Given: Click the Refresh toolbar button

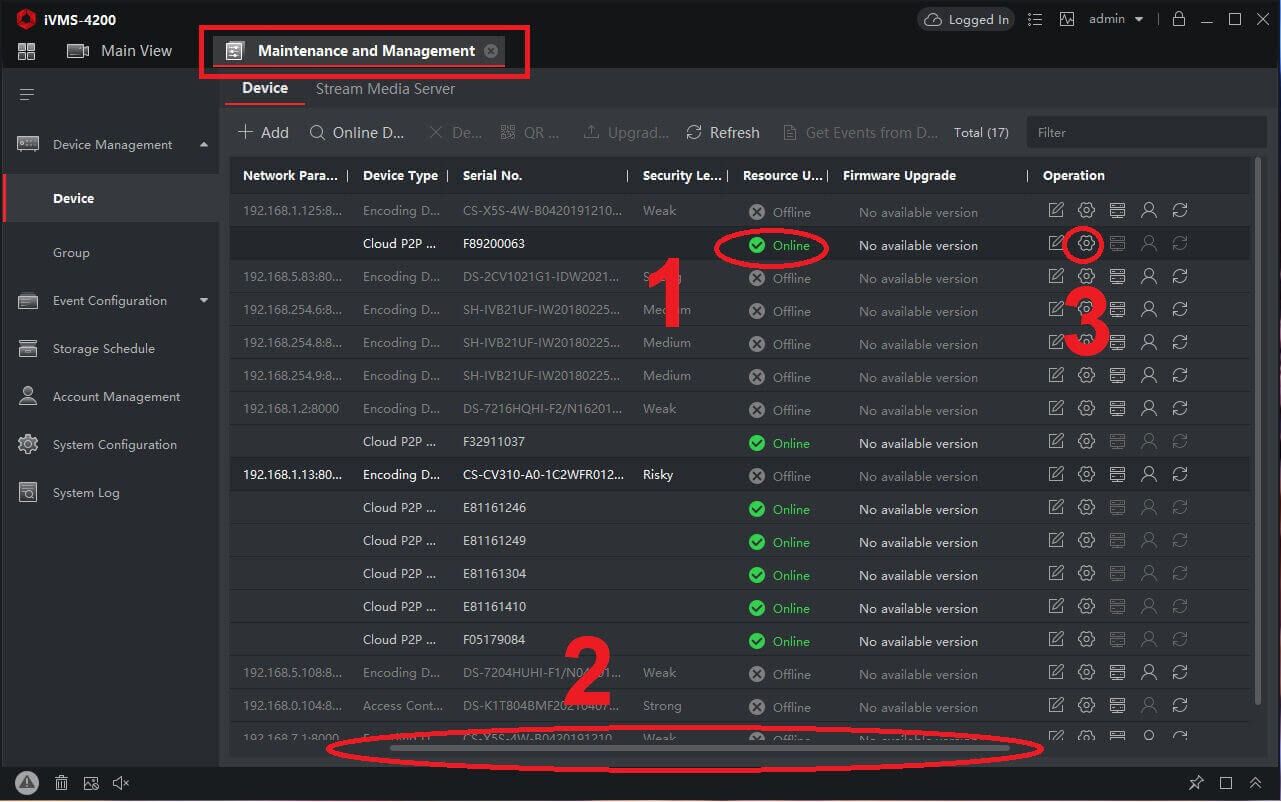Looking at the screenshot, I should point(723,132).
